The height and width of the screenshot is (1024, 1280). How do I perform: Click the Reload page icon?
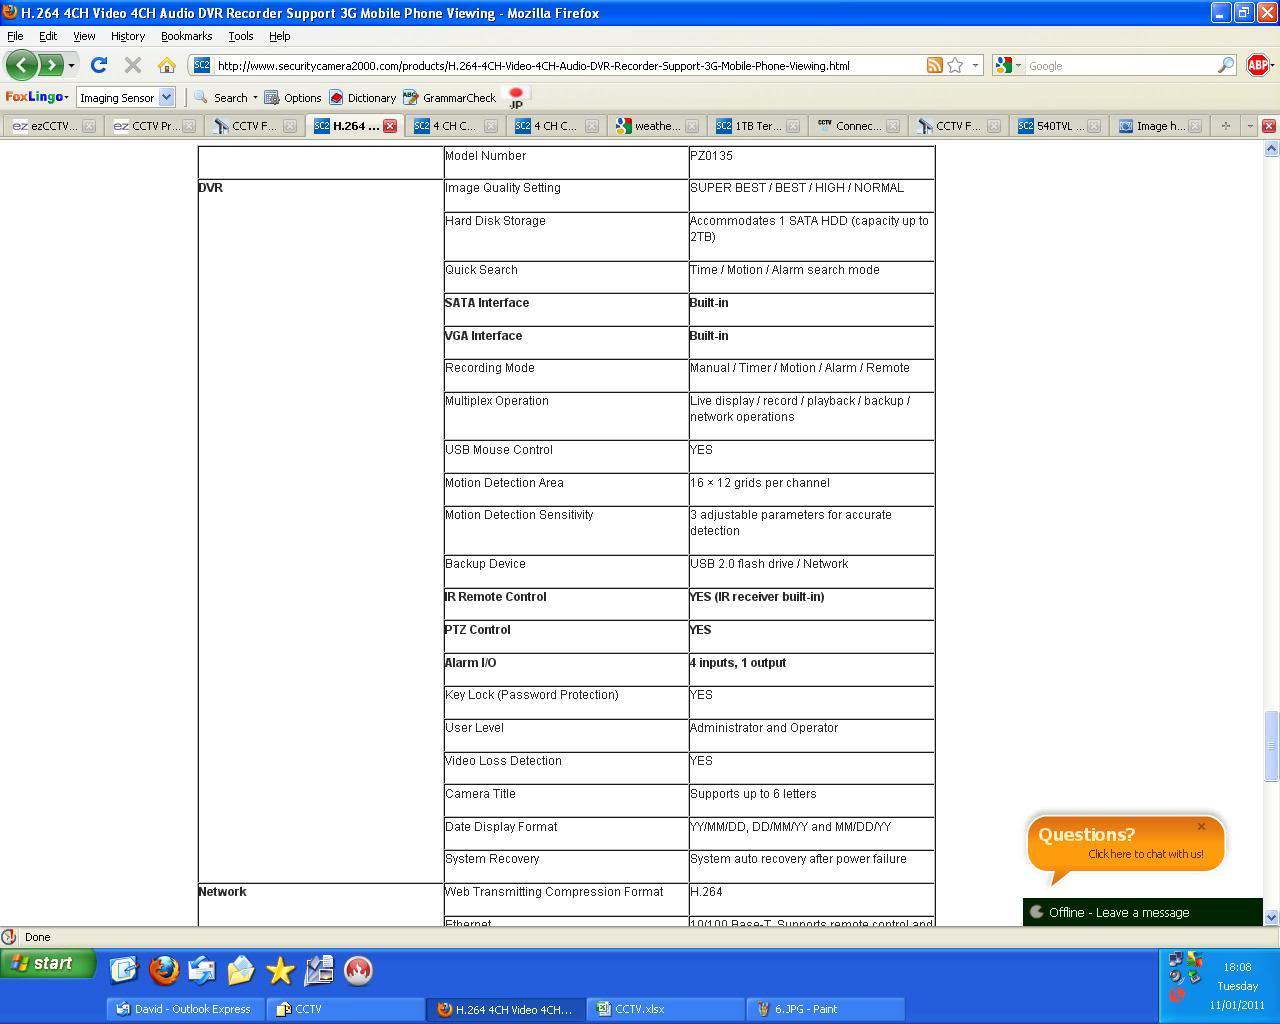tap(98, 66)
